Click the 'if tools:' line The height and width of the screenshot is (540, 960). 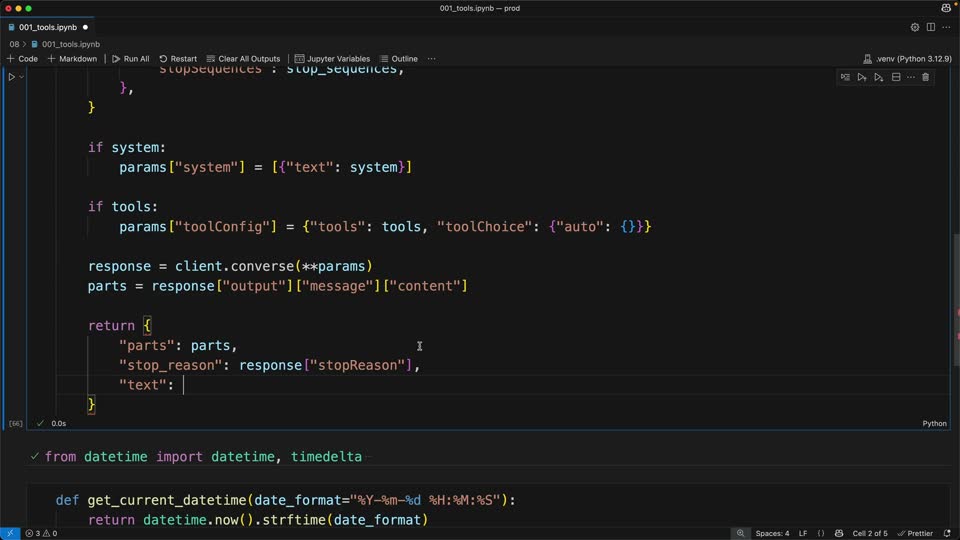[122, 207]
